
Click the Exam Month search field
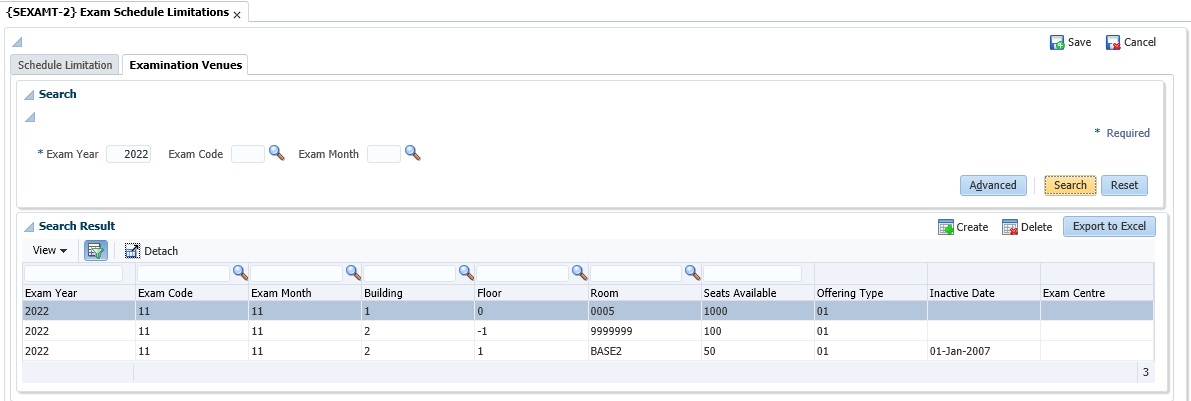click(x=384, y=154)
